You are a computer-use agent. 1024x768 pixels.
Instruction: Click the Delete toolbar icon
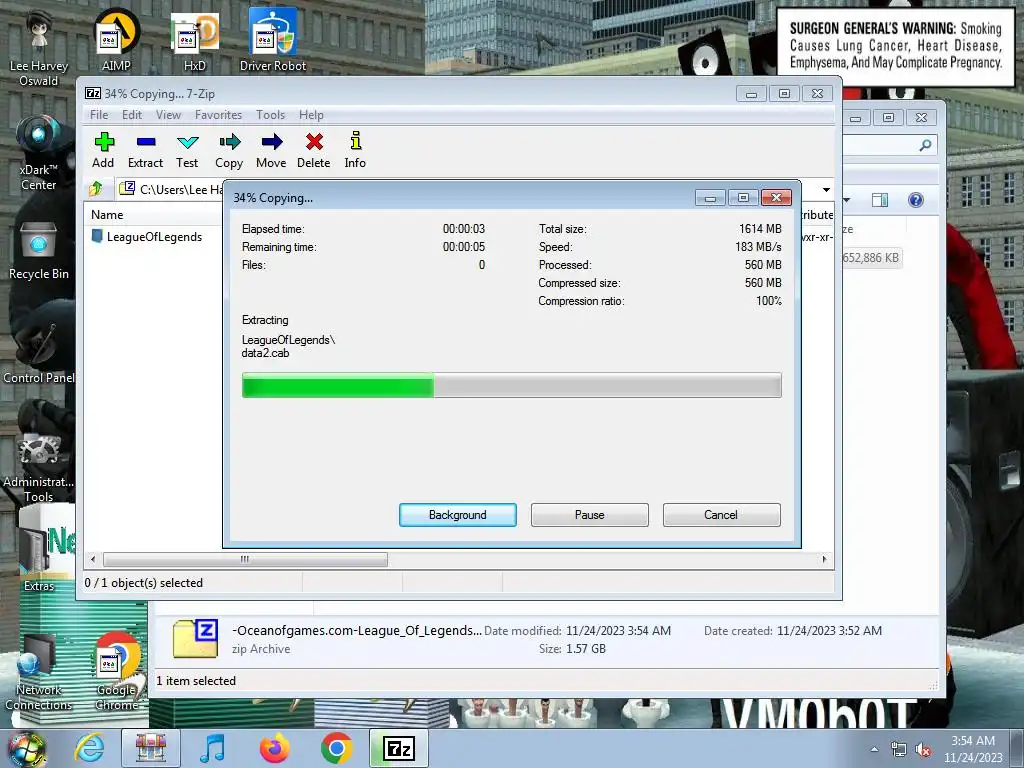[x=313, y=150]
